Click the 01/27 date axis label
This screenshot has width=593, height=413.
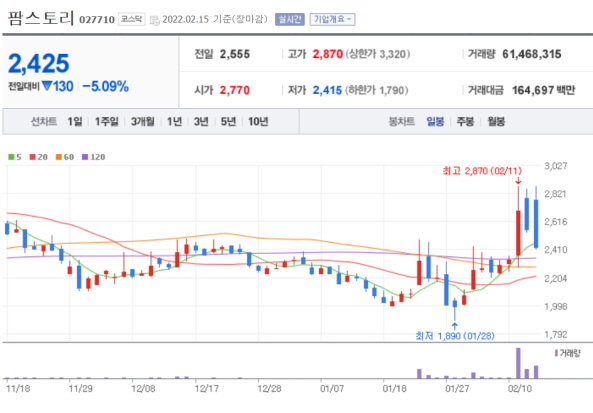tap(457, 388)
